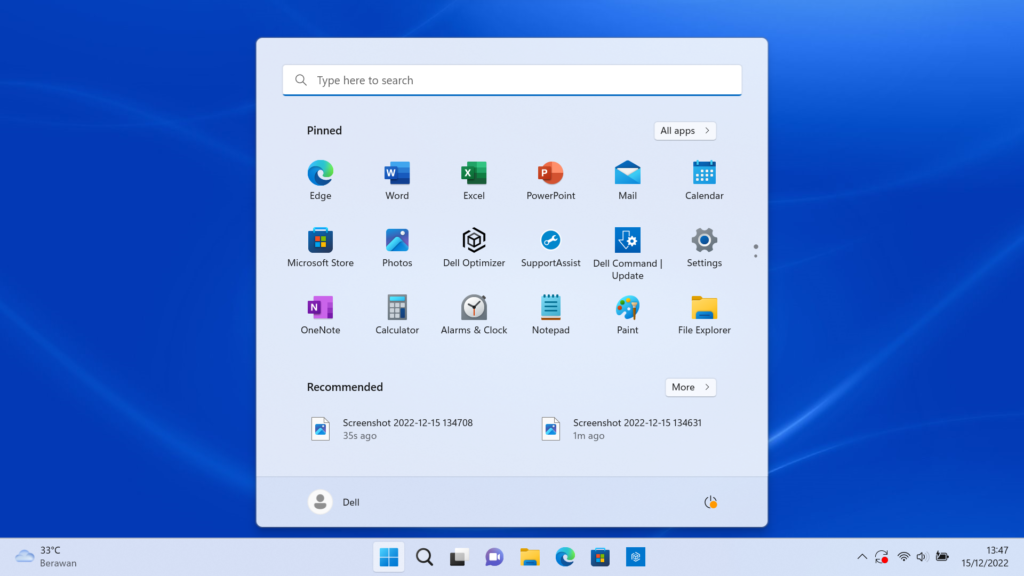1024x576 pixels.
Task: Launch the Photos app
Action: coord(397,248)
